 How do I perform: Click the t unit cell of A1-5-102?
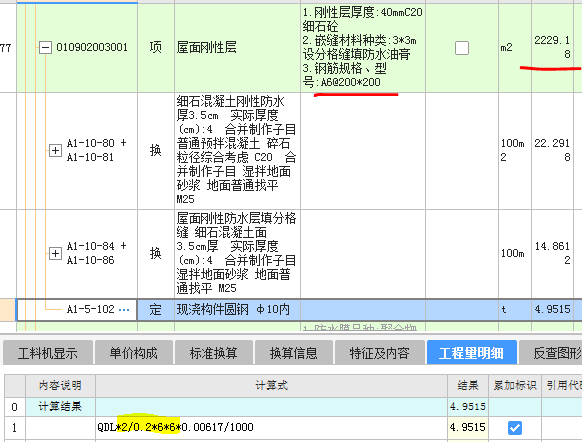click(514, 310)
